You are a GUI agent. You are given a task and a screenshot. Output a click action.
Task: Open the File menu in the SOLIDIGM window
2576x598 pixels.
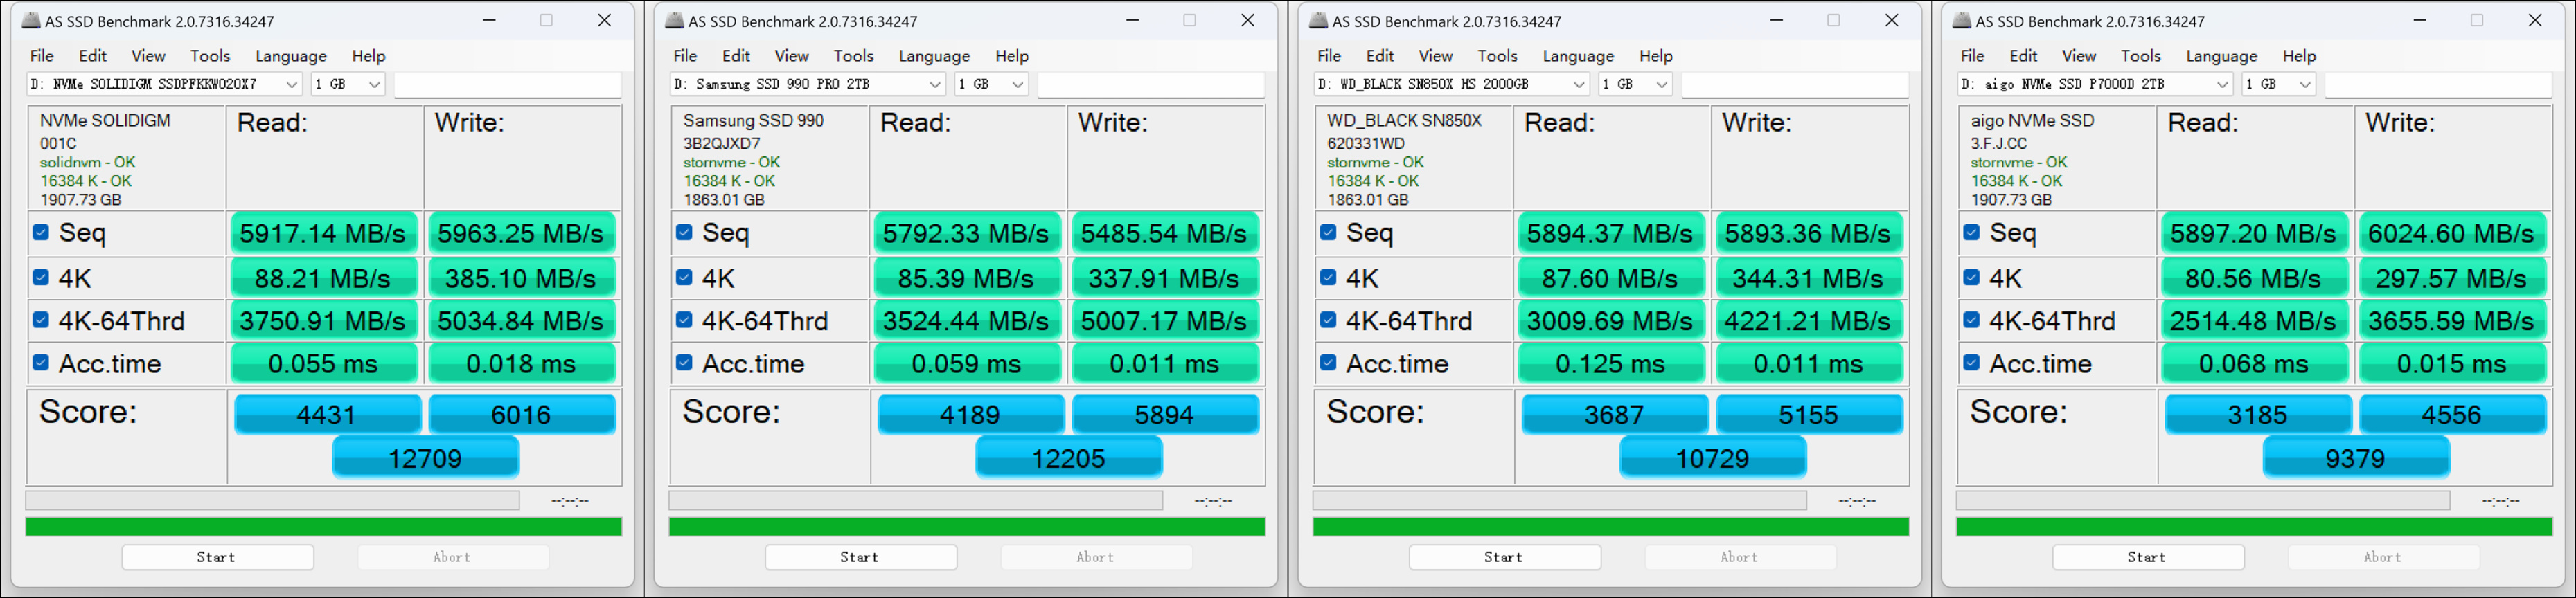[42, 56]
